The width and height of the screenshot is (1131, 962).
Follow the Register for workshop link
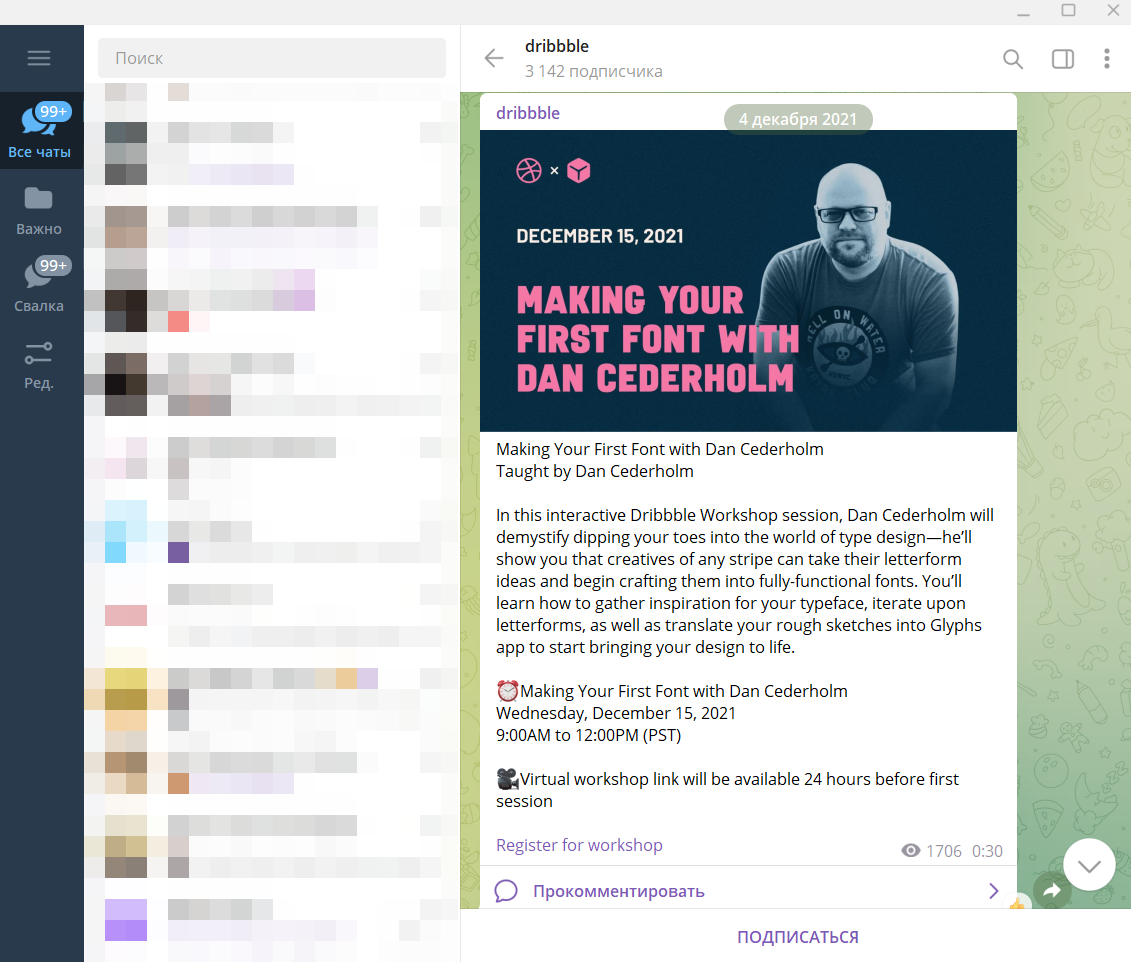coord(579,845)
